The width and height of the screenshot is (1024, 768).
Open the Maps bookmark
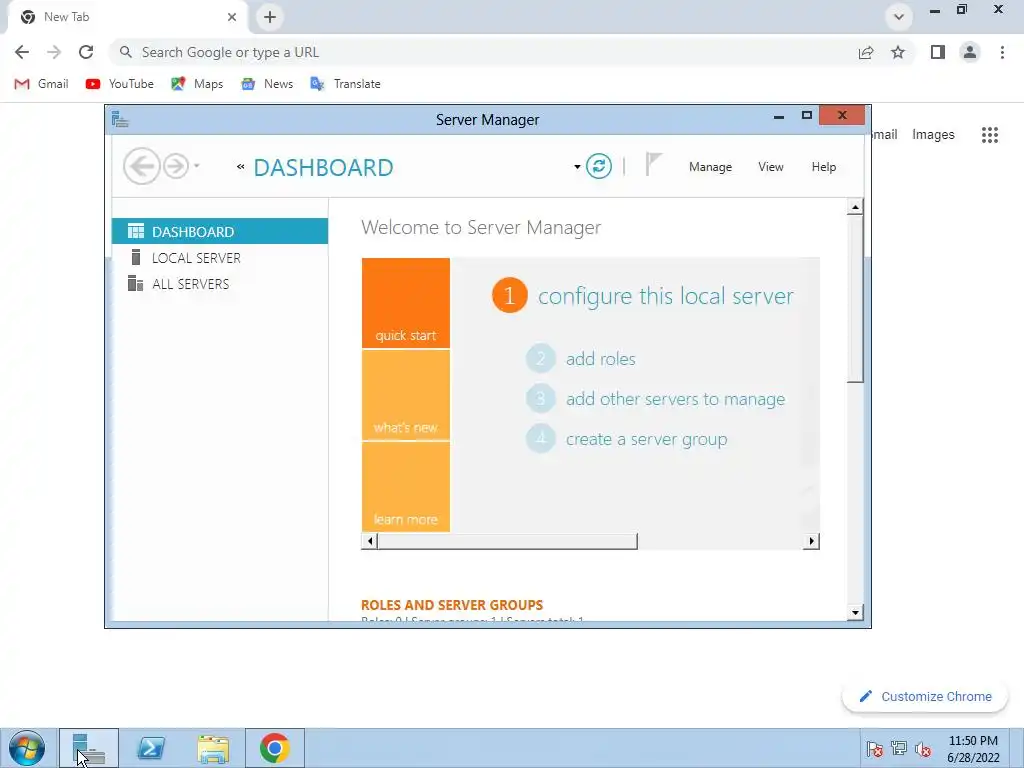click(x=197, y=84)
